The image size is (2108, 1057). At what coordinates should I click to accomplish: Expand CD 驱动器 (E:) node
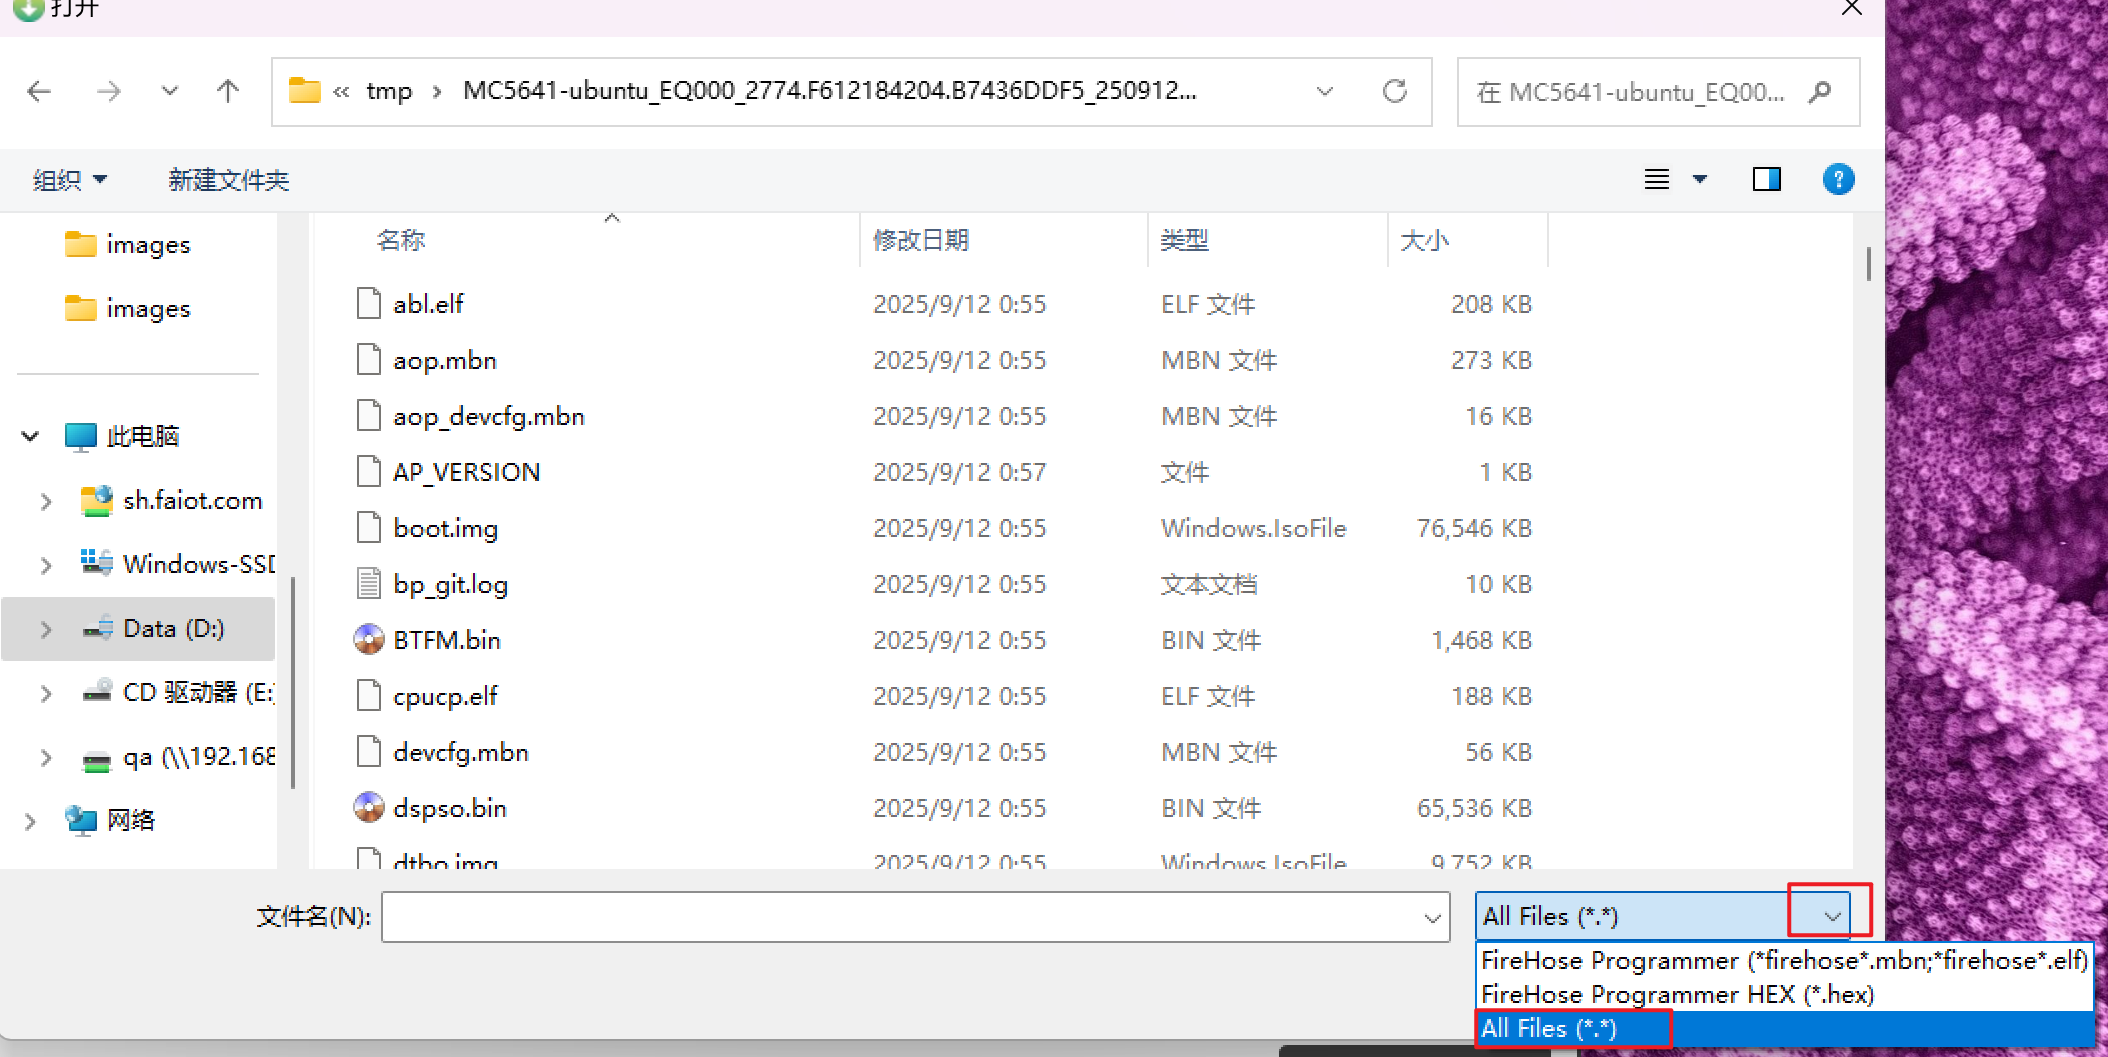pos(46,693)
